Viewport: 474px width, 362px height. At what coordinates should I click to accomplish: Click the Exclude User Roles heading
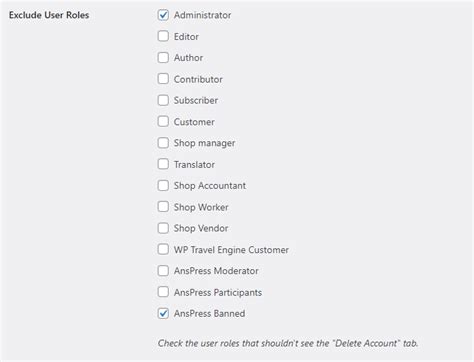click(x=49, y=15)
